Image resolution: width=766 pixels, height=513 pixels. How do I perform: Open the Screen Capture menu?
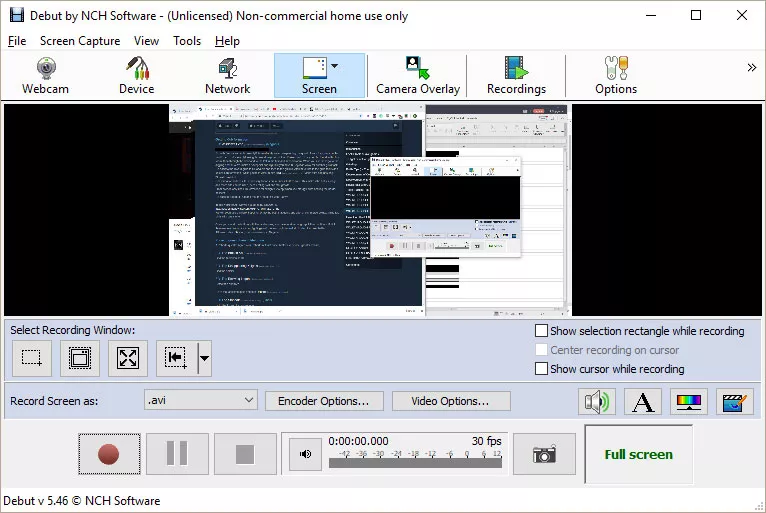(x=80, y=41)
